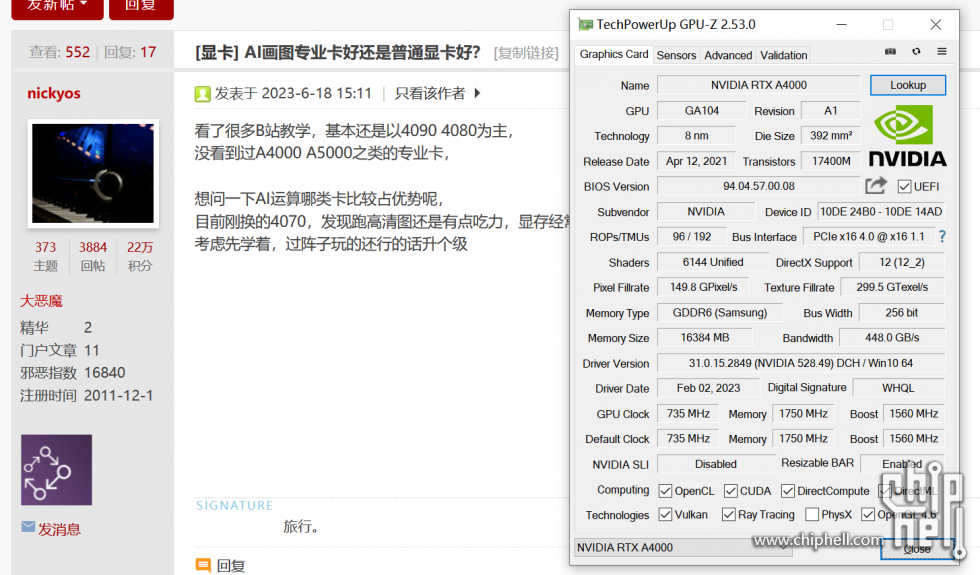Toggle the Ray Tracing checkbox

point(728,514)
